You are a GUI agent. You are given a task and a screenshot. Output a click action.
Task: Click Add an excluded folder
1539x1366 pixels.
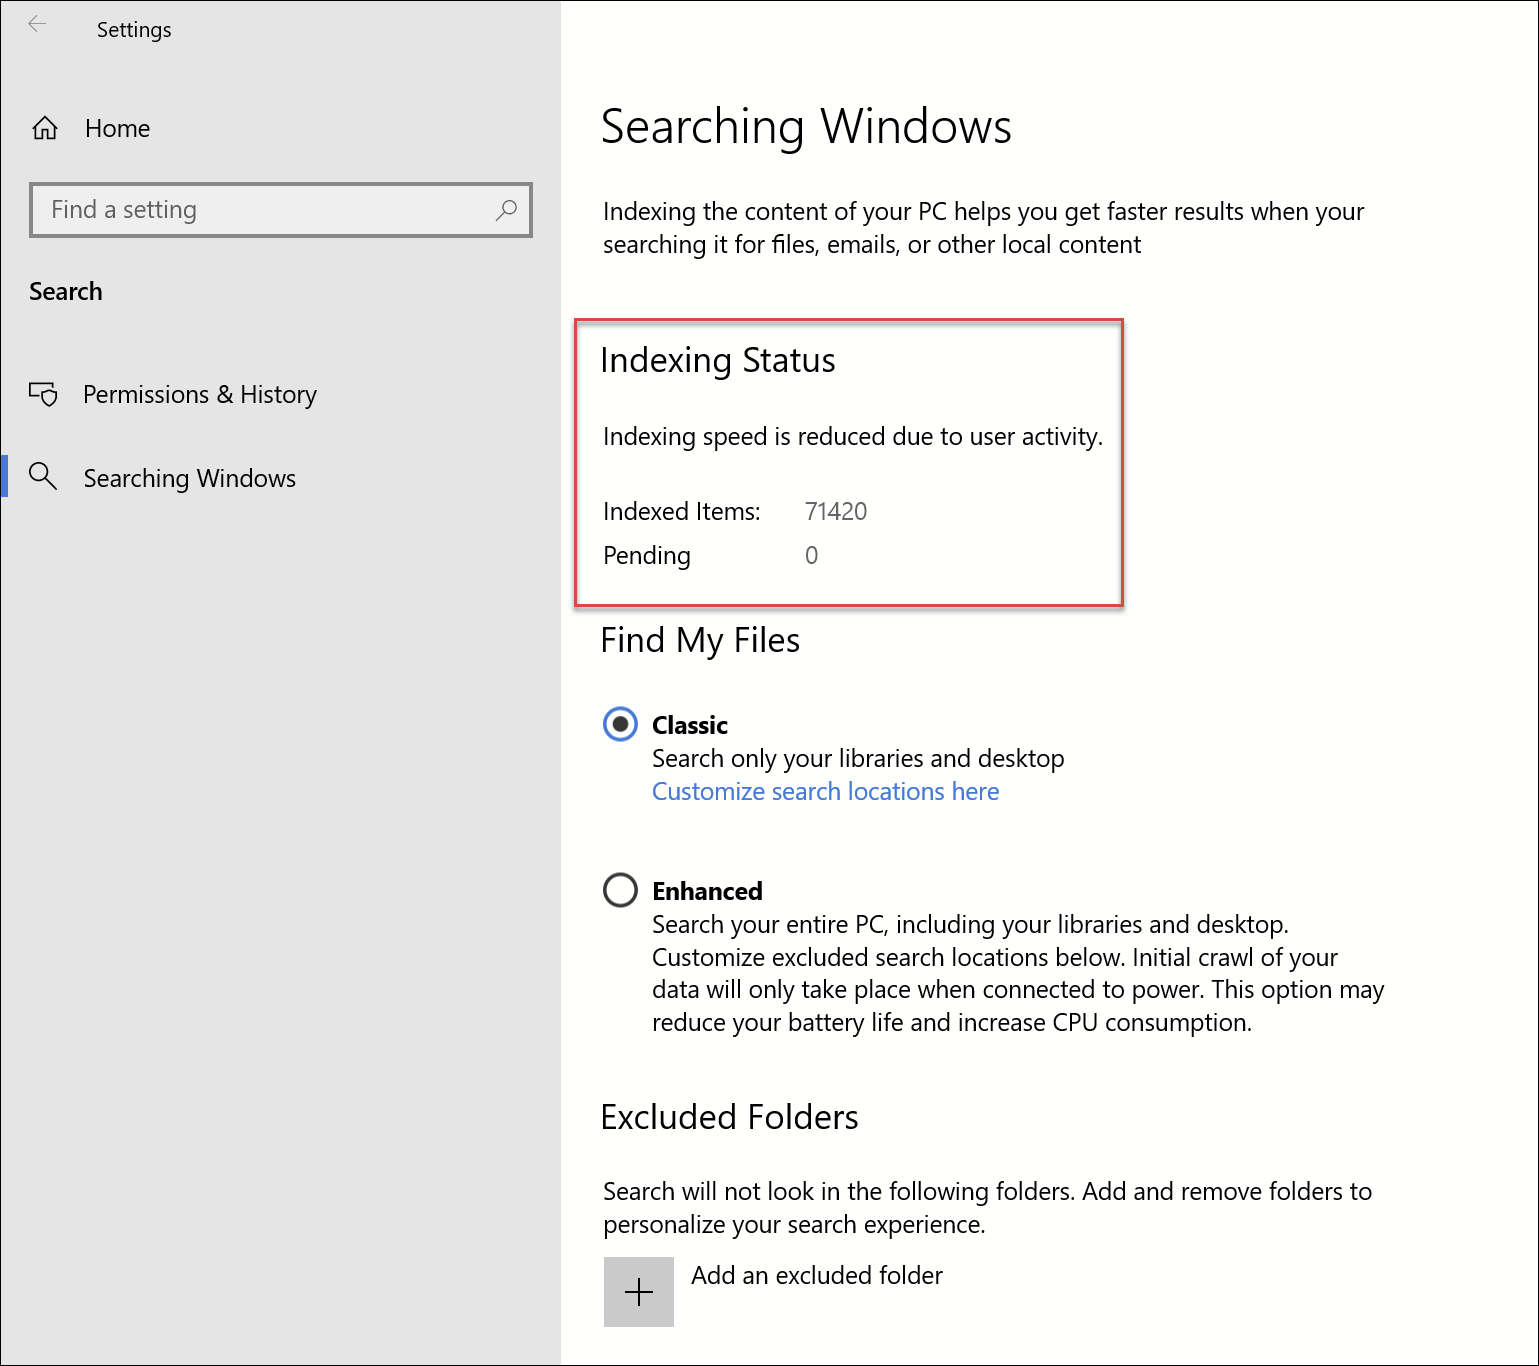816,1275
